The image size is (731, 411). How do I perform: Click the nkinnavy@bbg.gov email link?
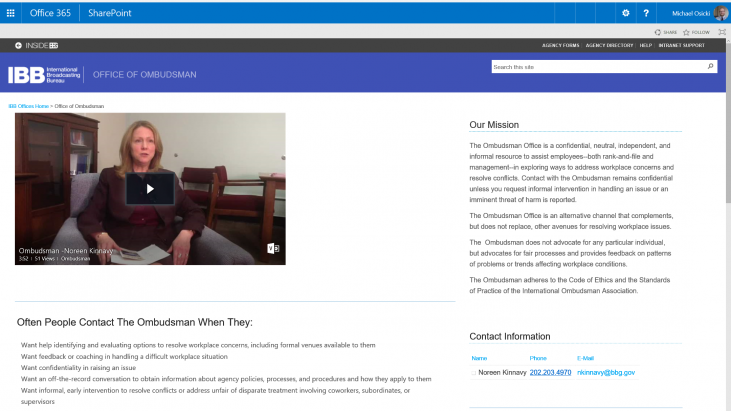[606, 372]
